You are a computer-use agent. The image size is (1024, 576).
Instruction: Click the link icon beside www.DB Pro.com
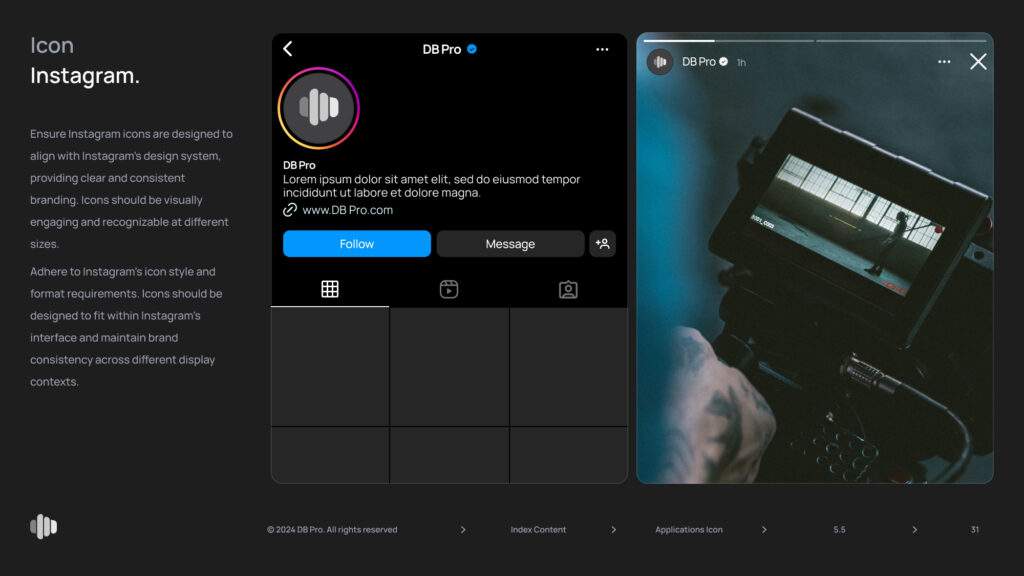(290, 210)
